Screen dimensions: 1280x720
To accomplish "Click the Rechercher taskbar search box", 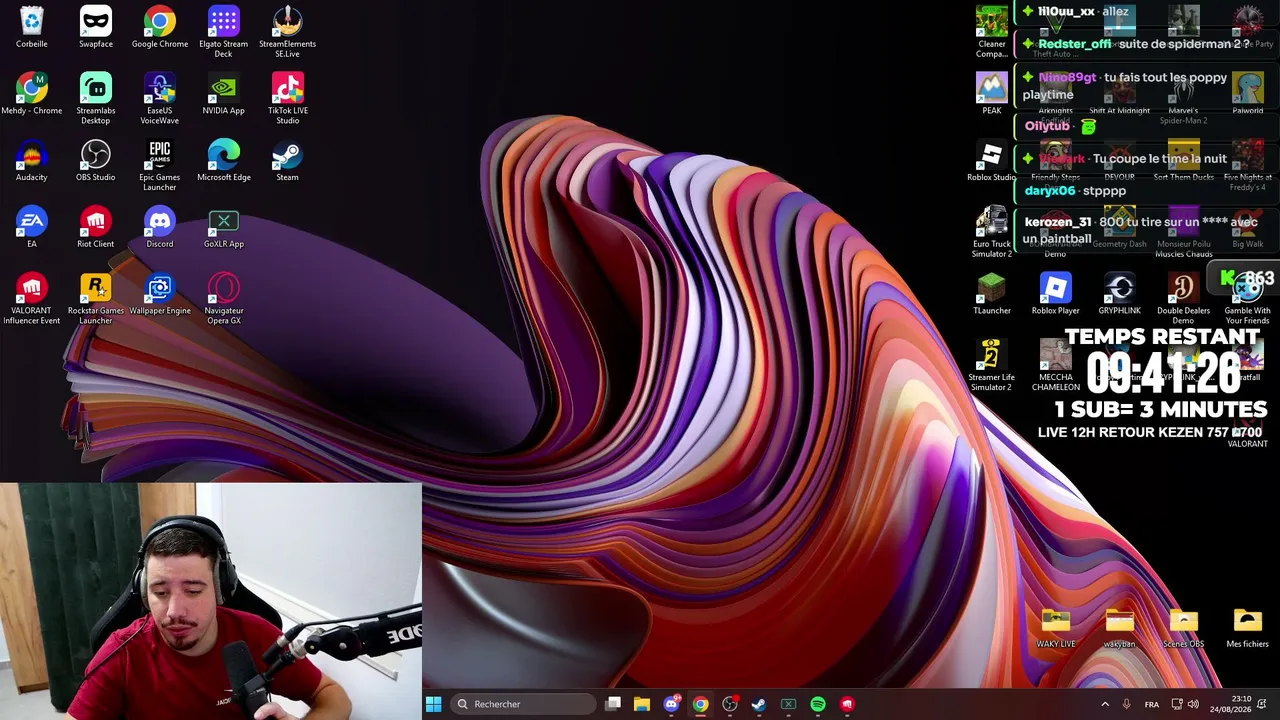I will point(523,704).
